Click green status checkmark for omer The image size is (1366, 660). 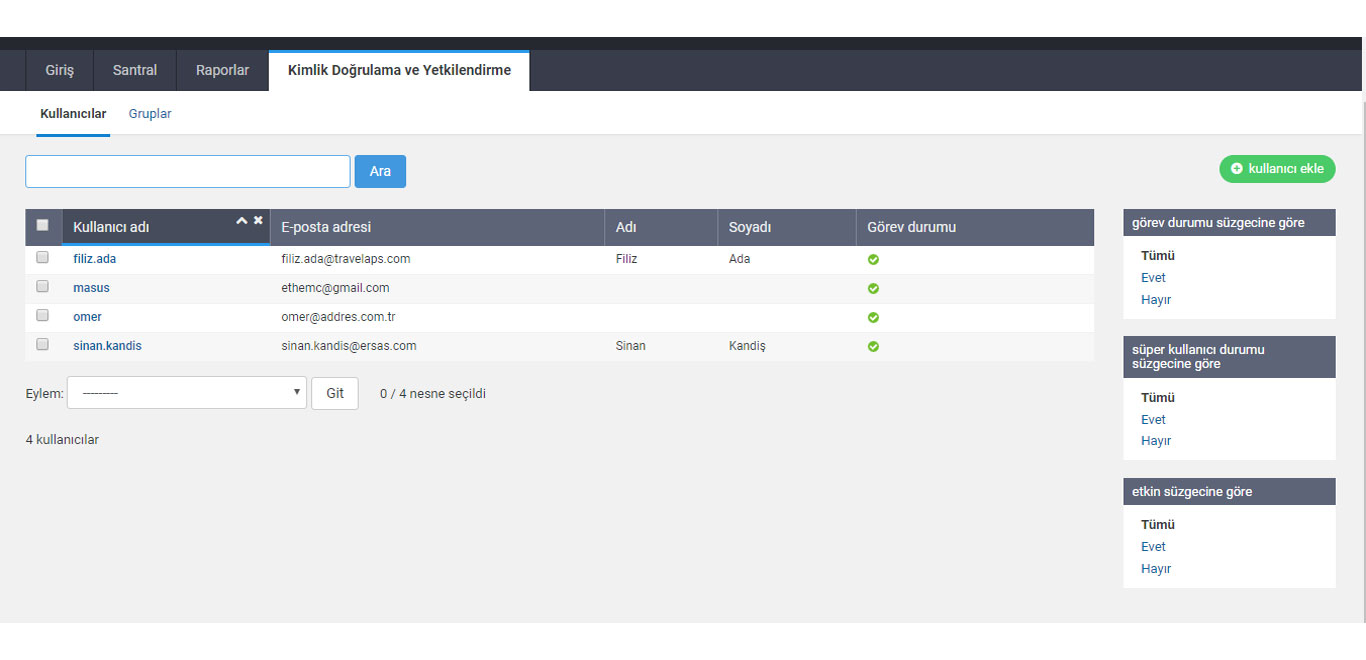[x=873, y=318]
